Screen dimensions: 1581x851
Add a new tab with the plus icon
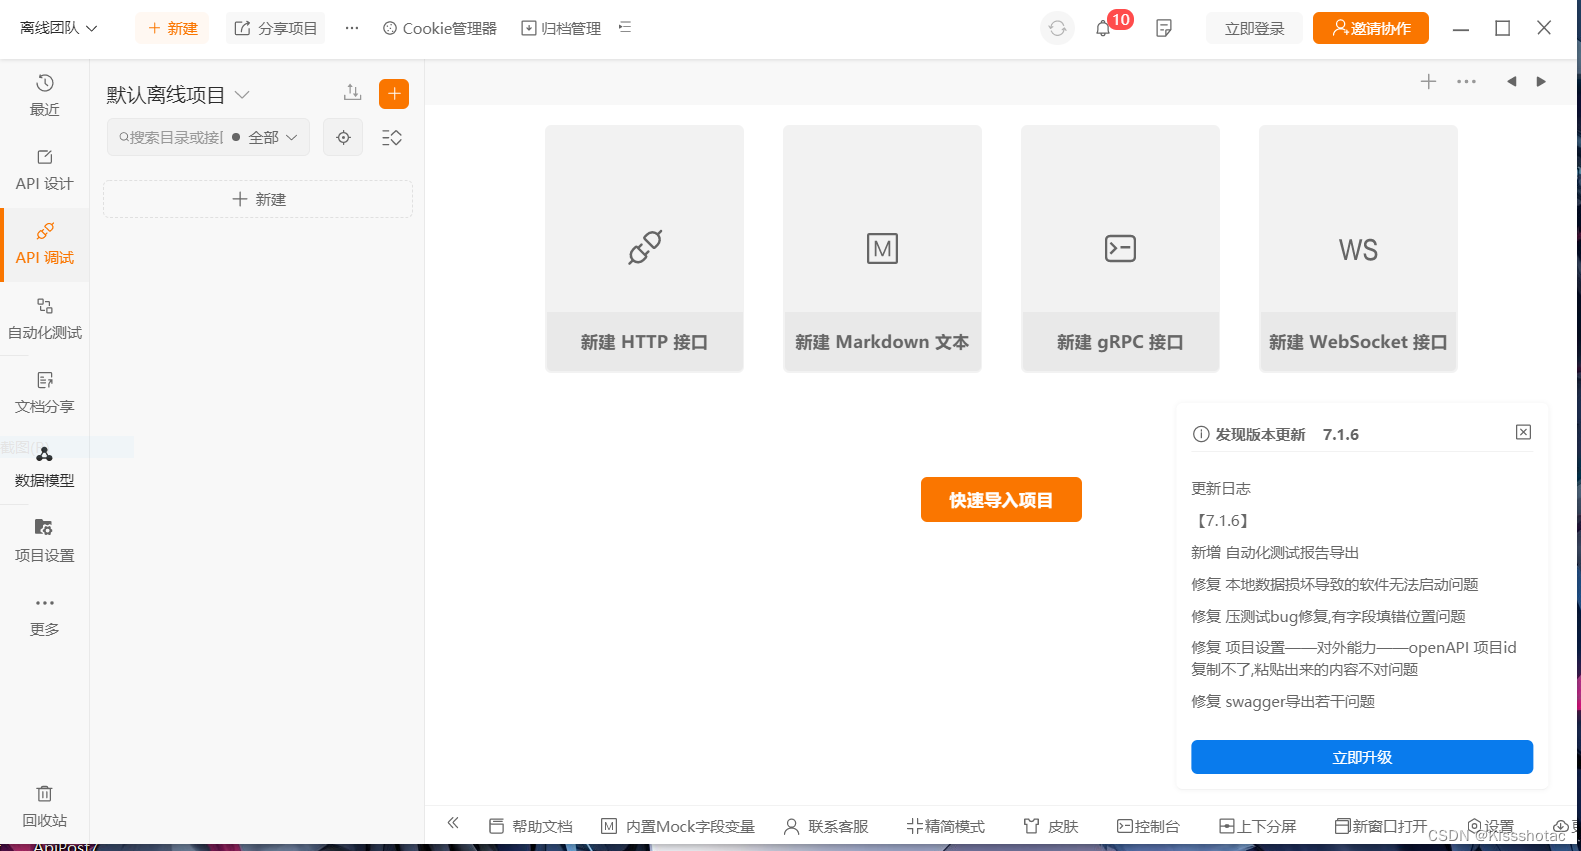click(x=1428, y=82)
